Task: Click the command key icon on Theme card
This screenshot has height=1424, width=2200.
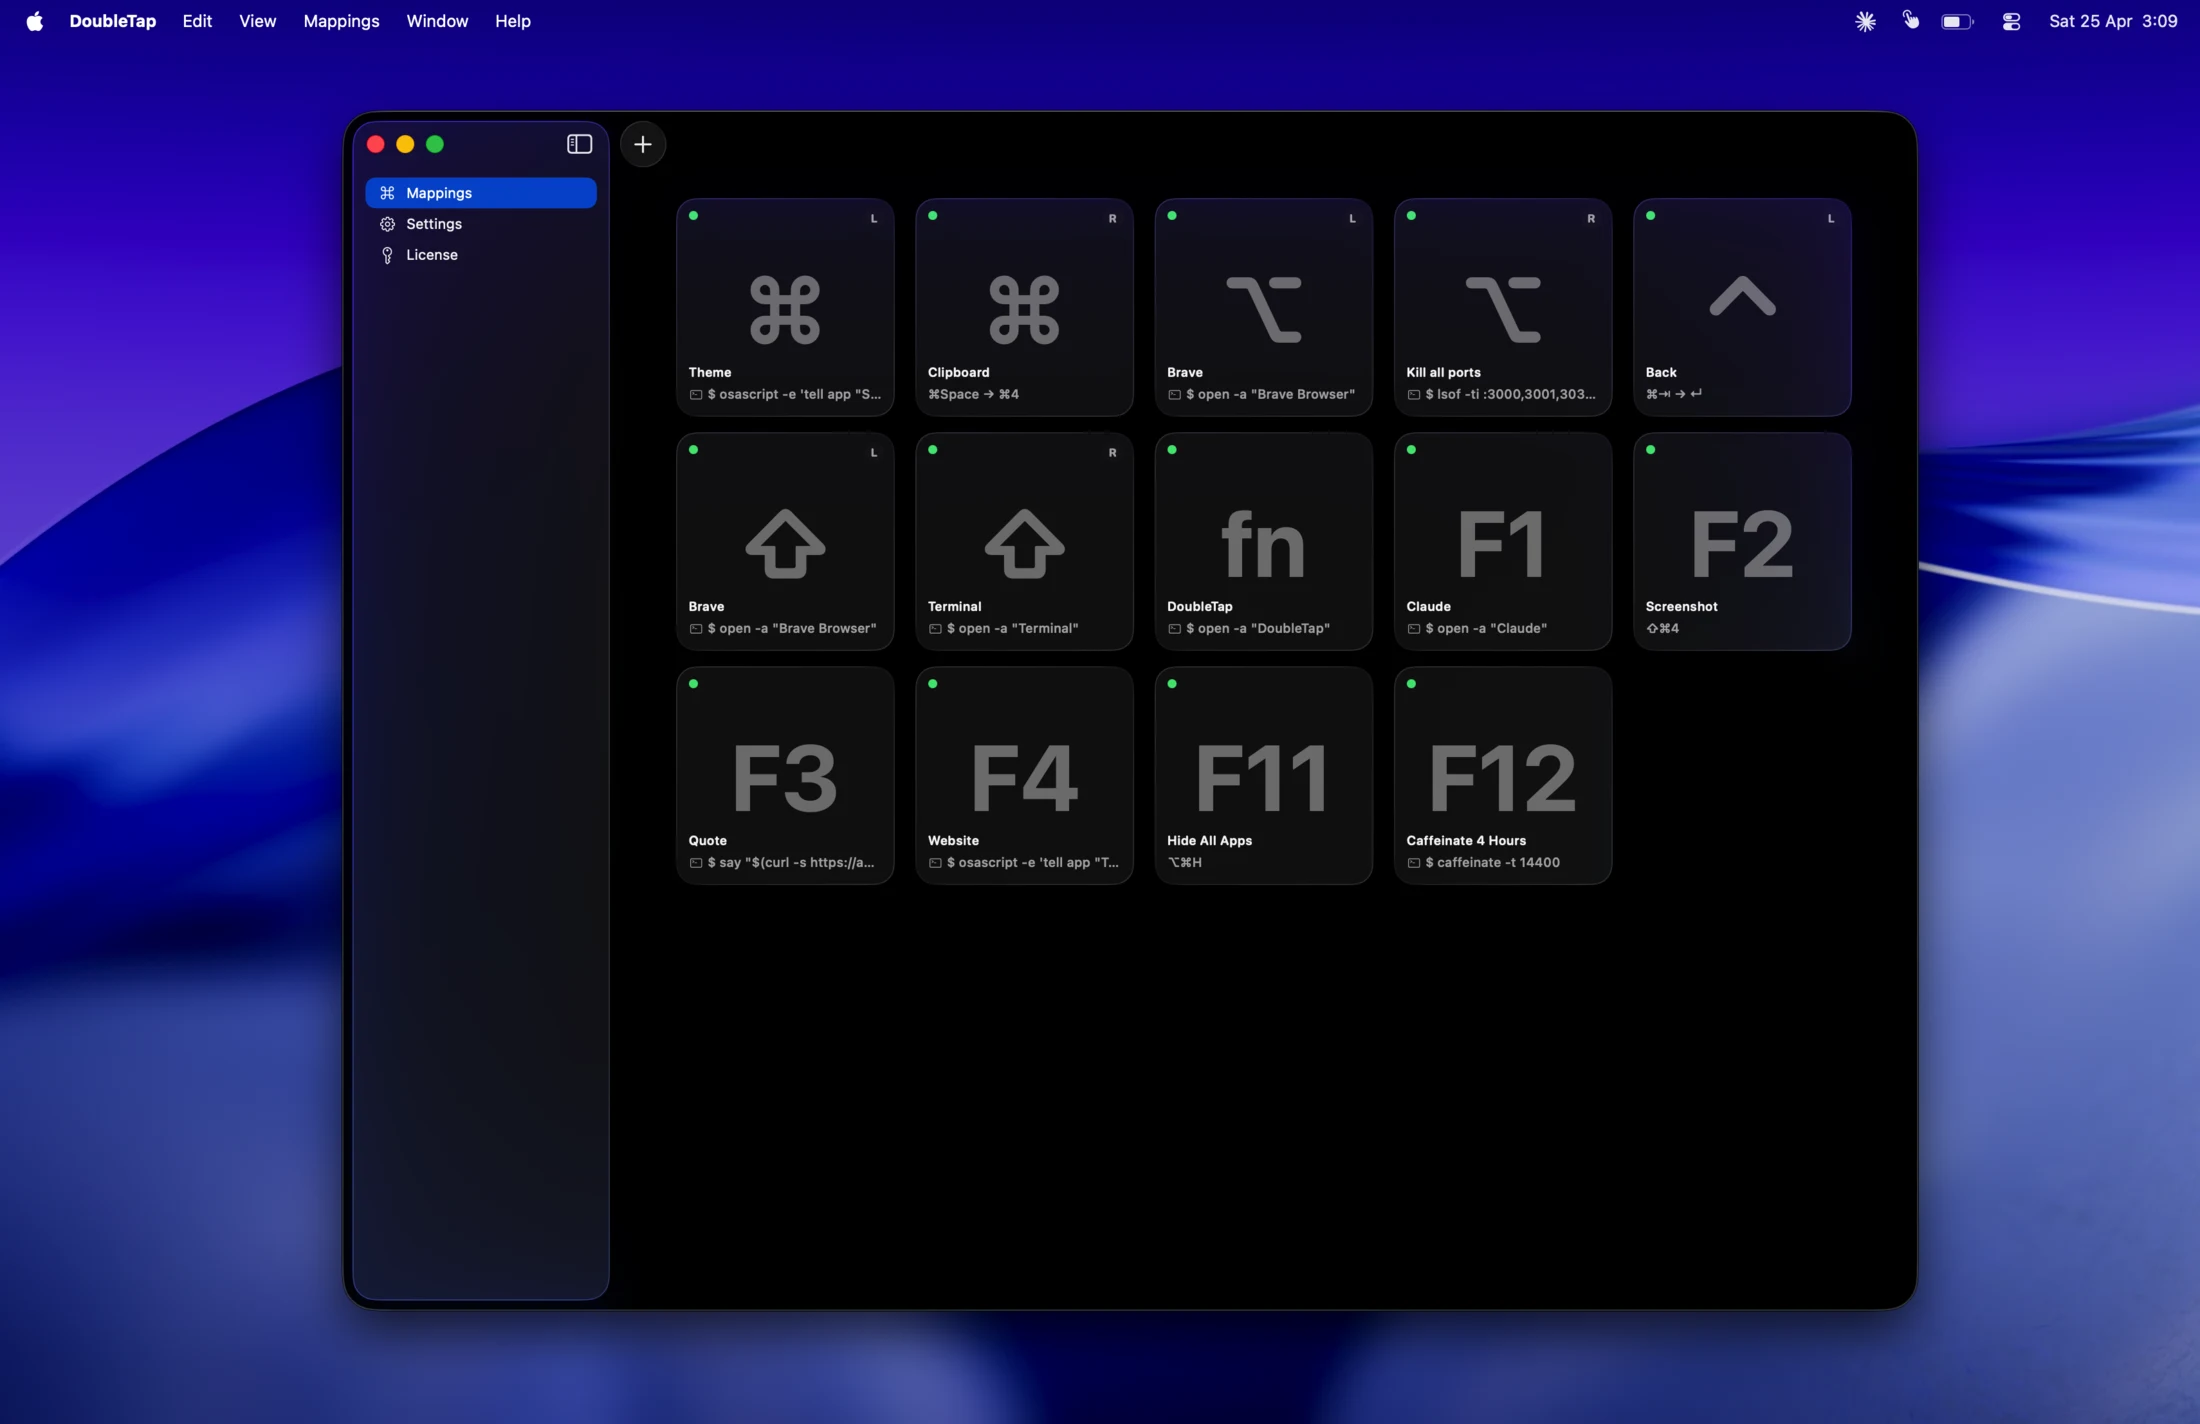Action: pos(785,310)
